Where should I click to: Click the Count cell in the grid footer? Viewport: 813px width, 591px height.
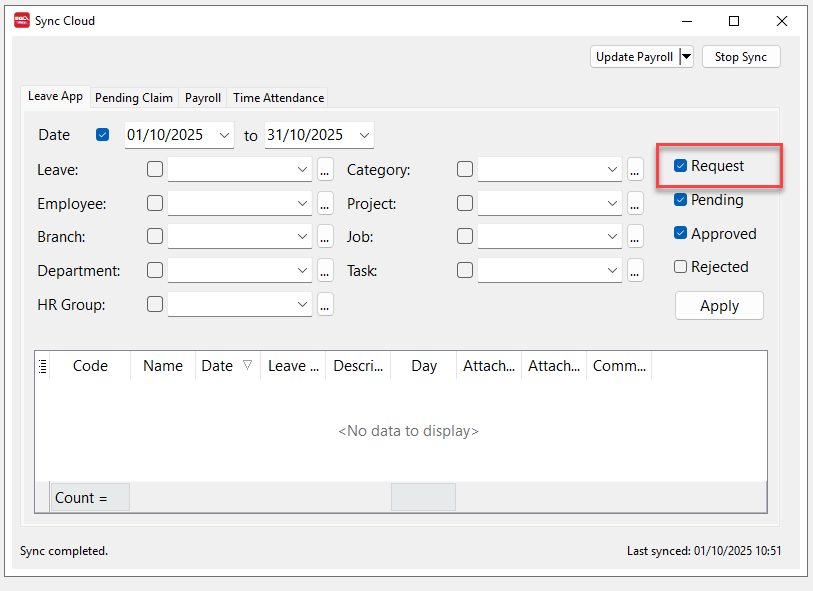pyautogui.click(x=89, y=497)
